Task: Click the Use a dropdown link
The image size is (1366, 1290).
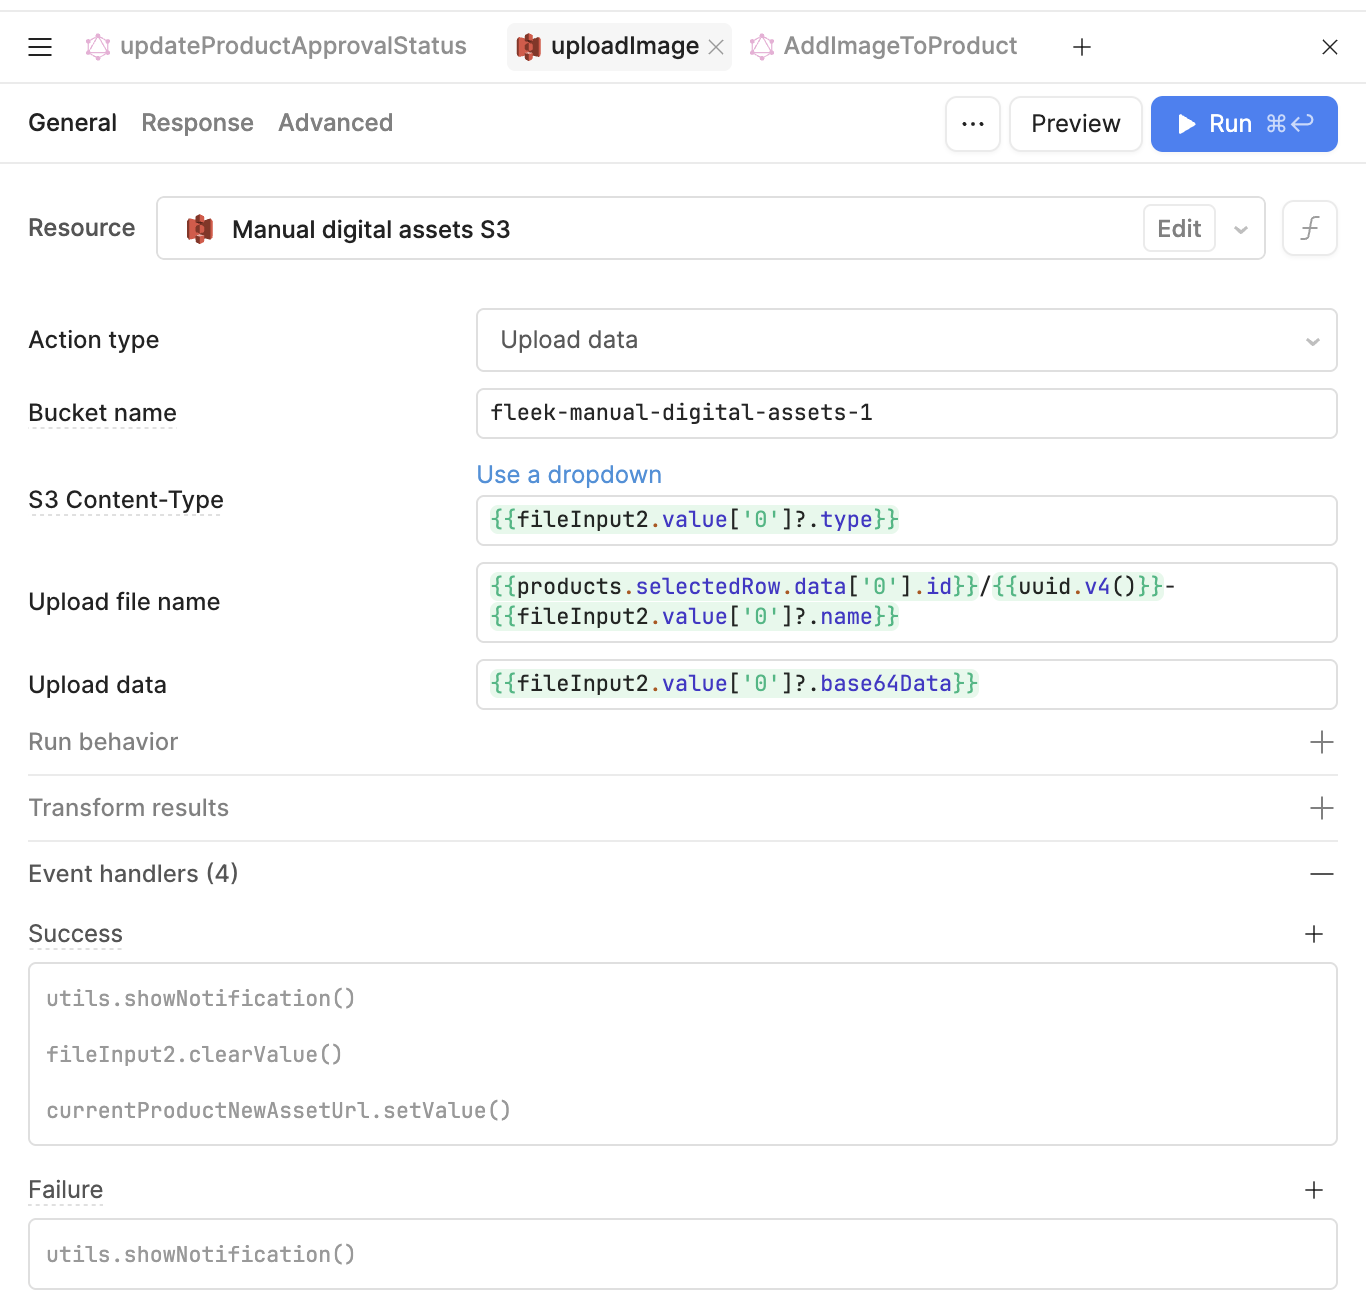Action: [569, 475]
